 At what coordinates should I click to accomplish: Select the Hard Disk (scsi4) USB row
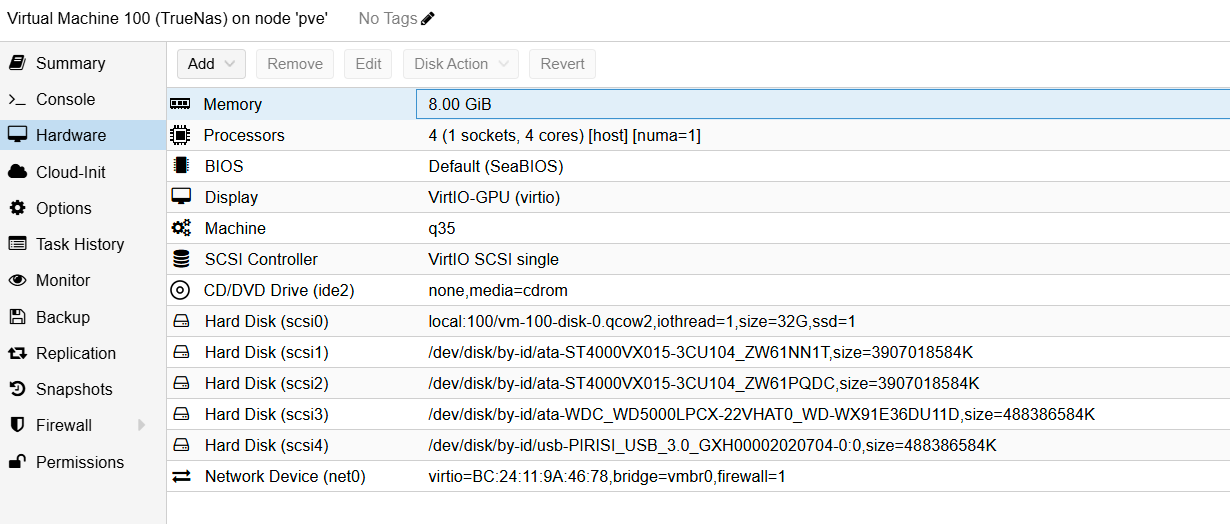(x=266, y=445)
